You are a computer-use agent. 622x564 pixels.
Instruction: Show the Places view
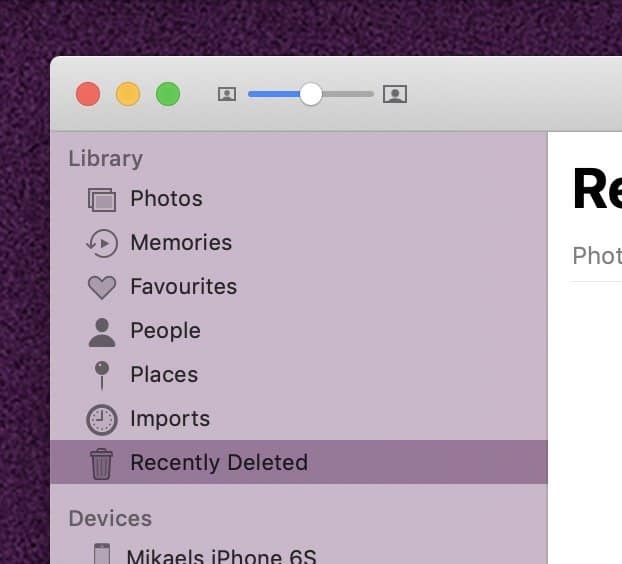pos(299,375)
